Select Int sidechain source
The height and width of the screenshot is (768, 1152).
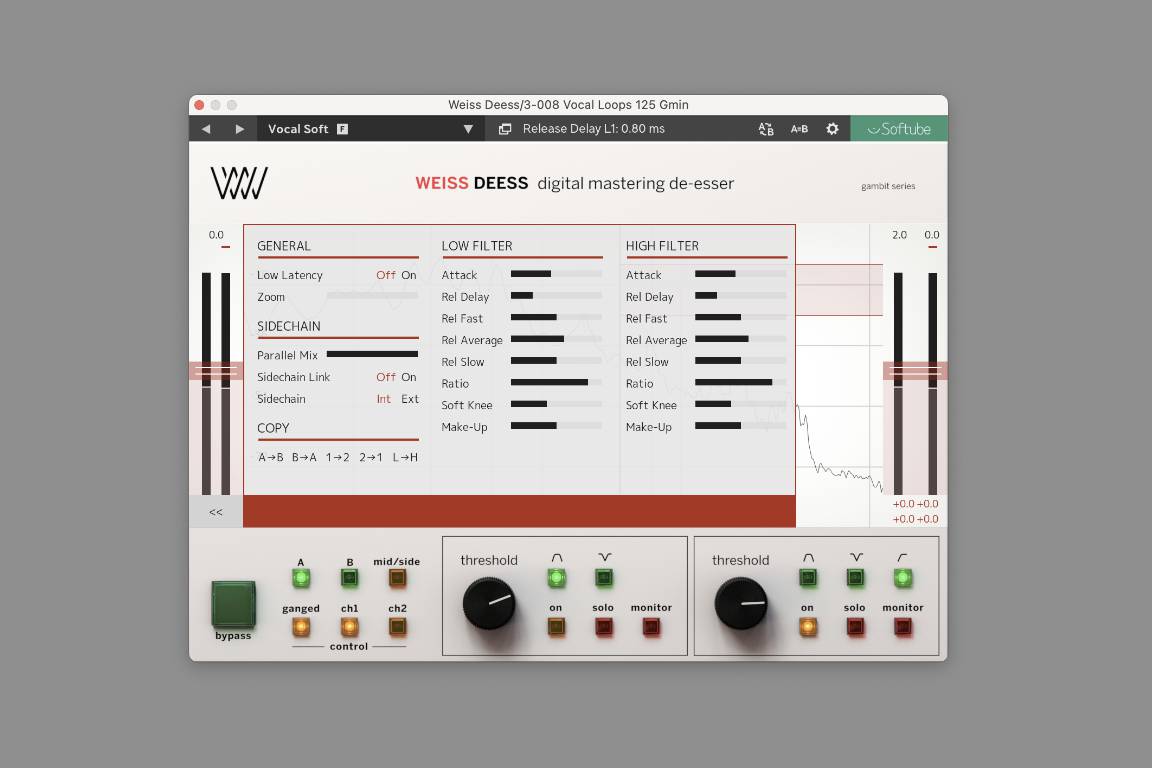pyautogui.click(x=384, y=399)
